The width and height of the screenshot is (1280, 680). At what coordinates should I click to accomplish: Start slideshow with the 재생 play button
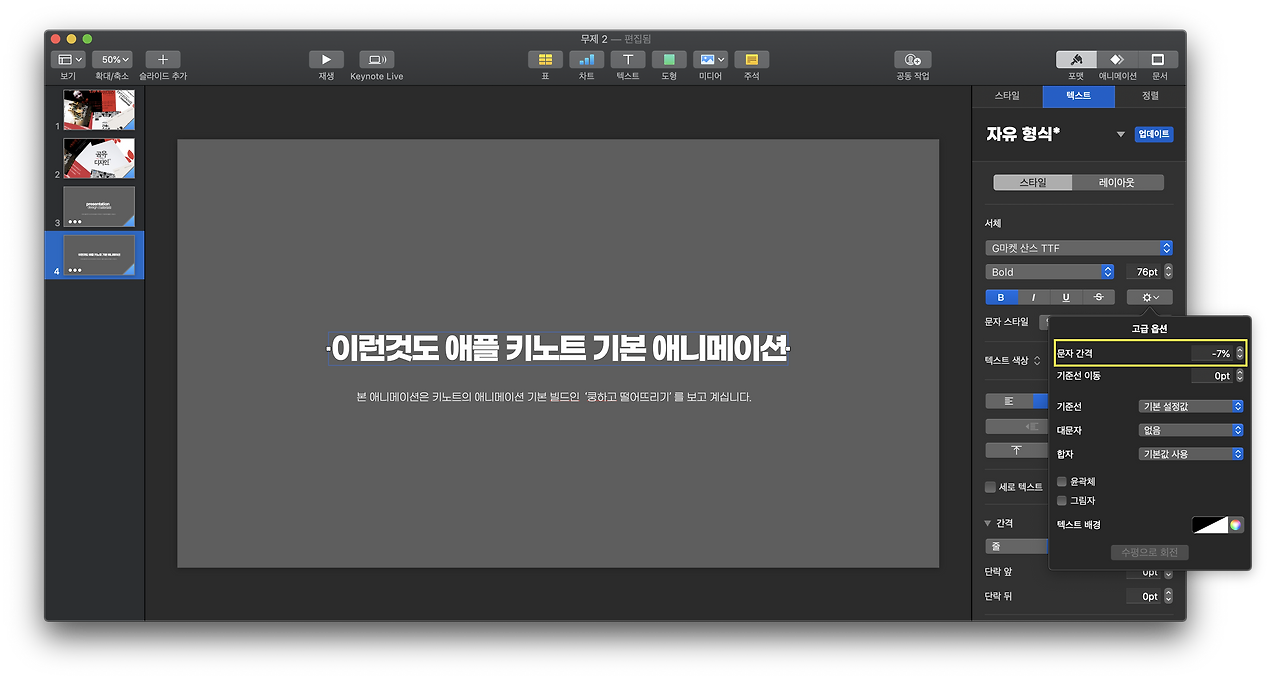click(326, 60)
